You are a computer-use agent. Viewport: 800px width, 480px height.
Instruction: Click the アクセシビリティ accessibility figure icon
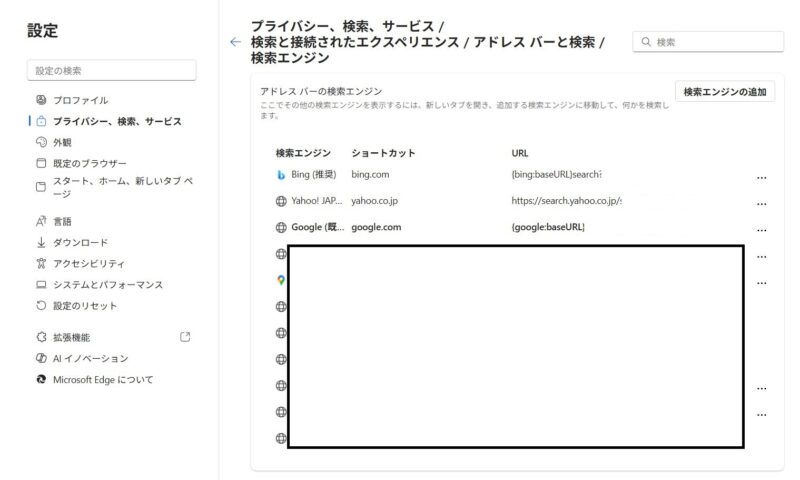[41, 263]
